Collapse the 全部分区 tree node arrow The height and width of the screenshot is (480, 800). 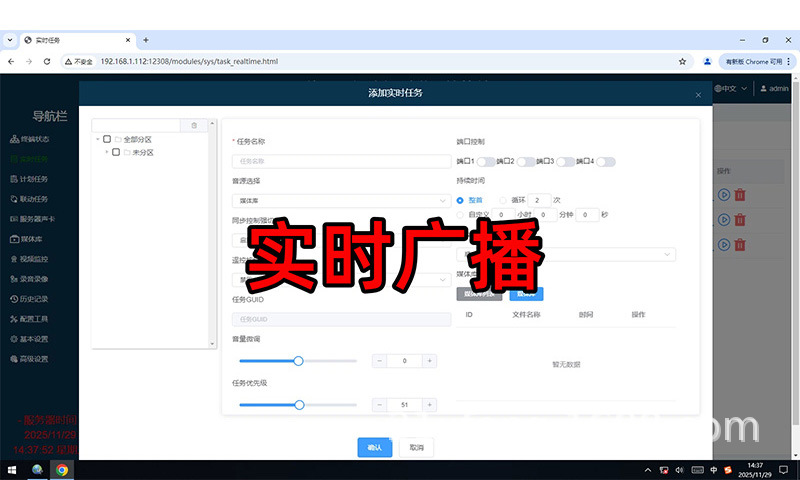(x=97, y=139)
